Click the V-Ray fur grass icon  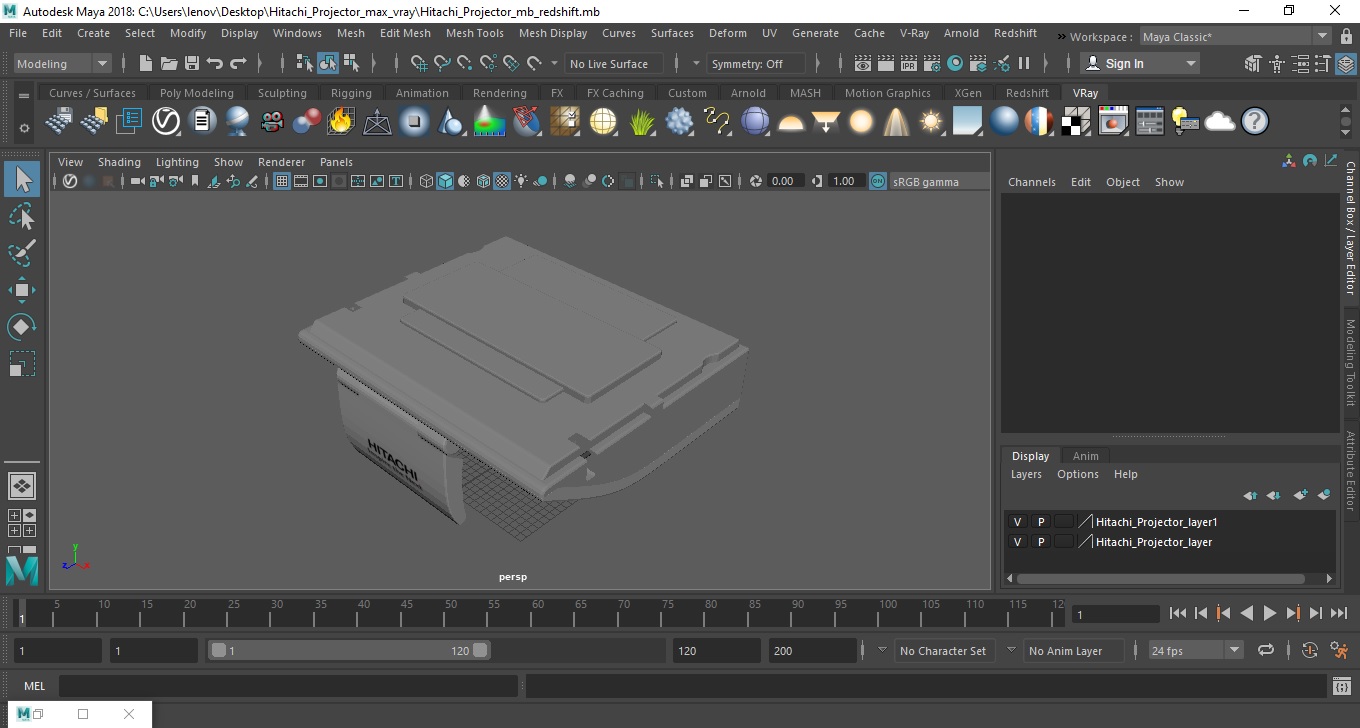[642, 122]
